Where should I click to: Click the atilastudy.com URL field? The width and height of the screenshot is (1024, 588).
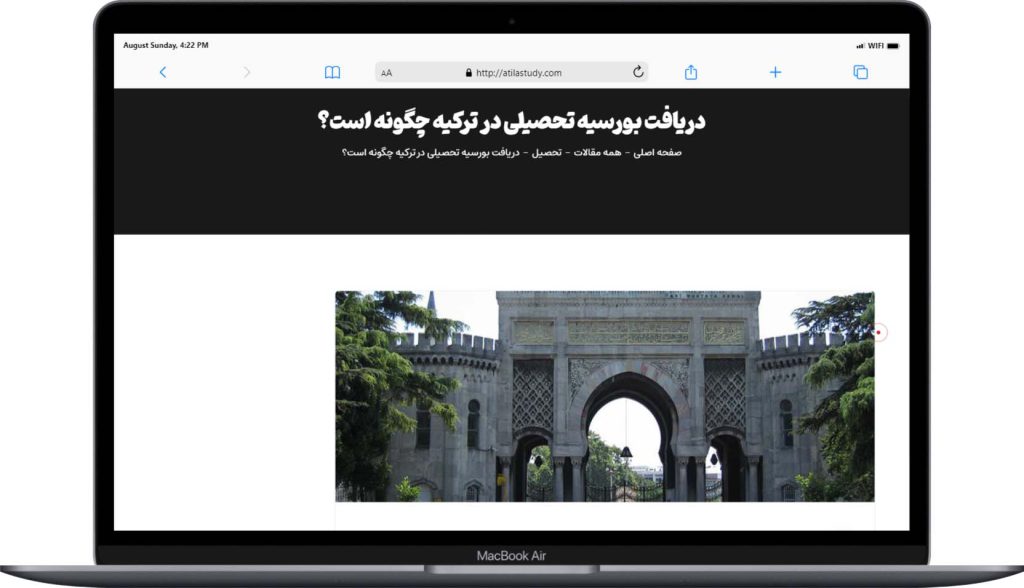tap(518, 73)
